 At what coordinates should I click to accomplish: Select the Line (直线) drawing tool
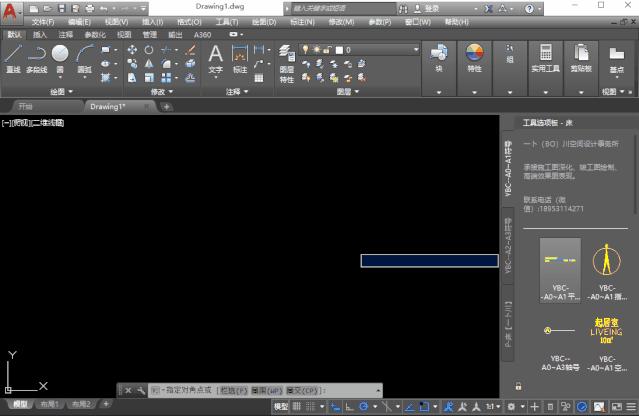[13, 57]
